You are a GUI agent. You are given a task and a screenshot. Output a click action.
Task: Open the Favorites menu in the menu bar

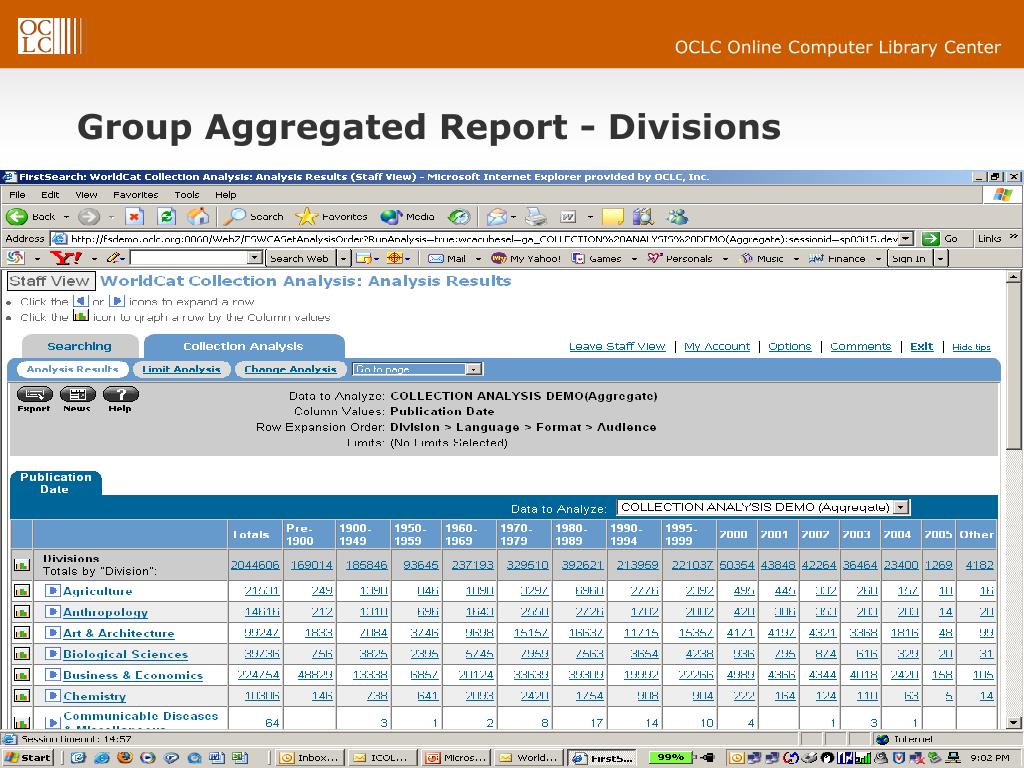136,195
